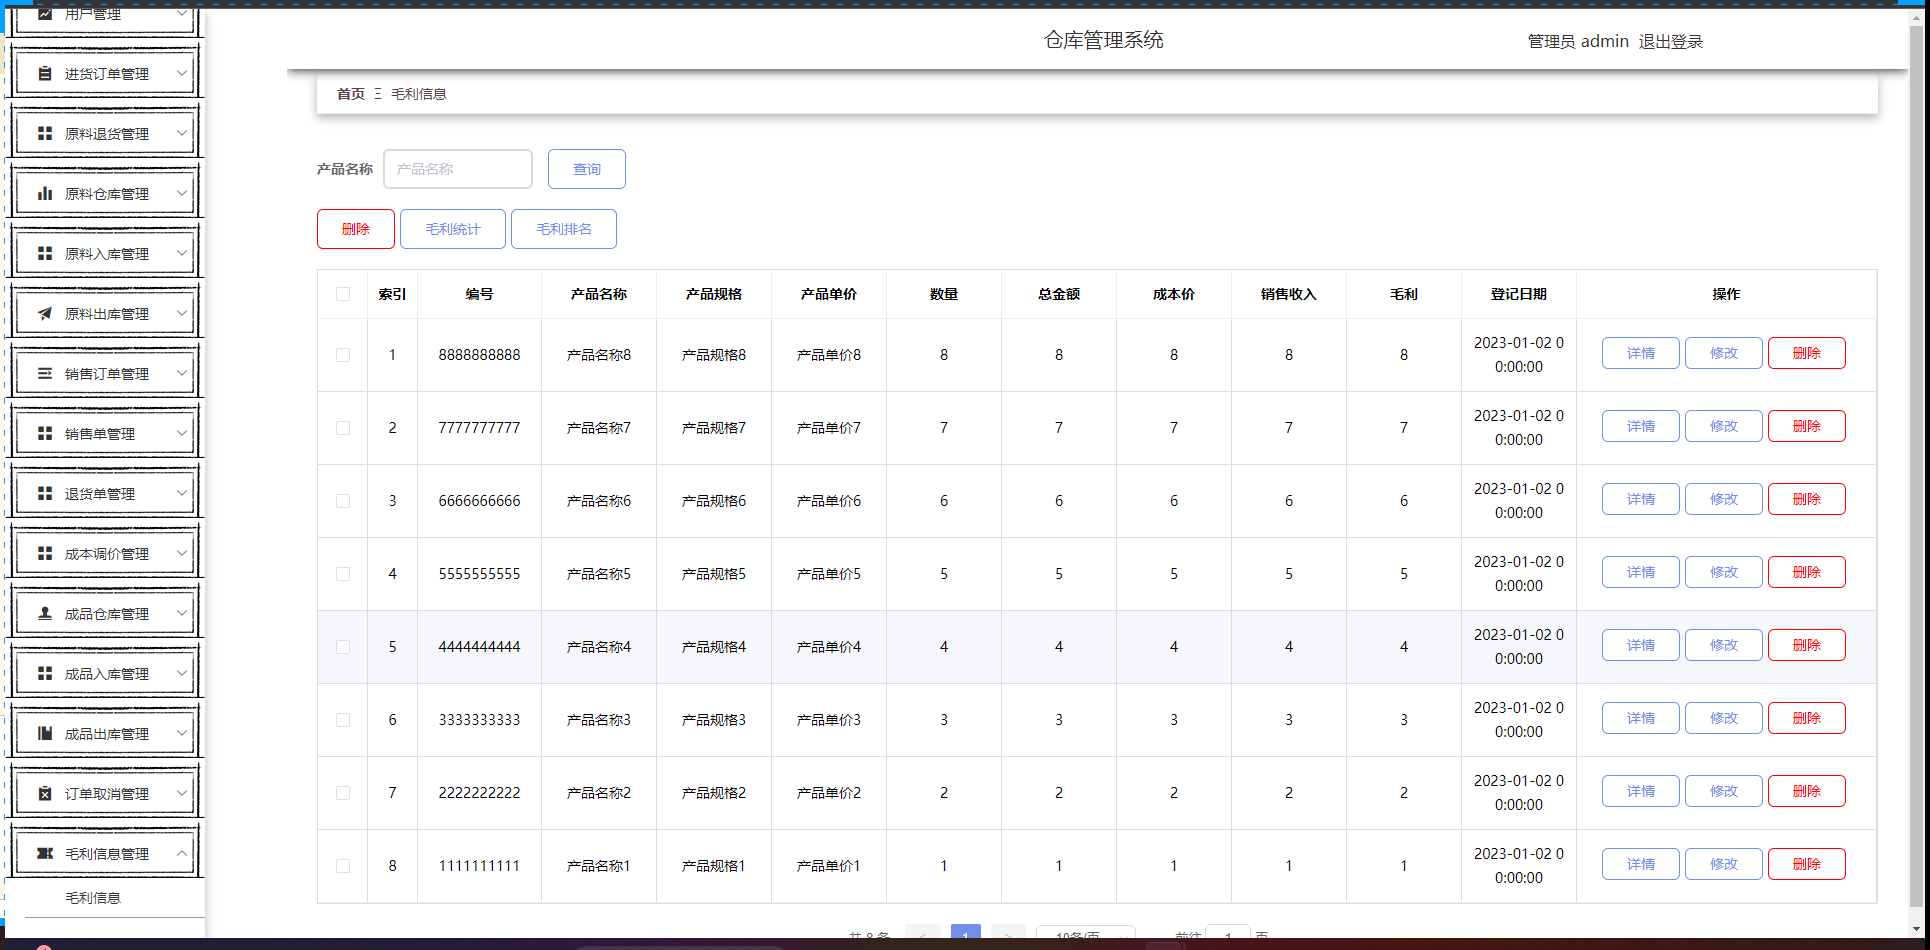
Task: Click the 成品入库管理 grid icon
Action: click(45, 674)
